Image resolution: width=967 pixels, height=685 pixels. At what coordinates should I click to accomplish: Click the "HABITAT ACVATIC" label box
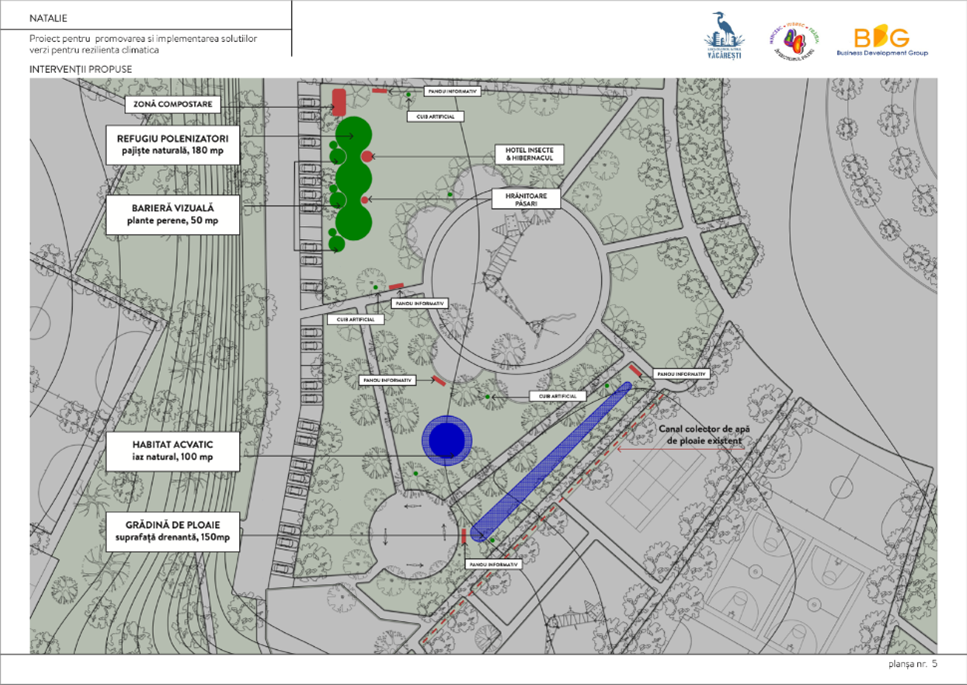173,451
